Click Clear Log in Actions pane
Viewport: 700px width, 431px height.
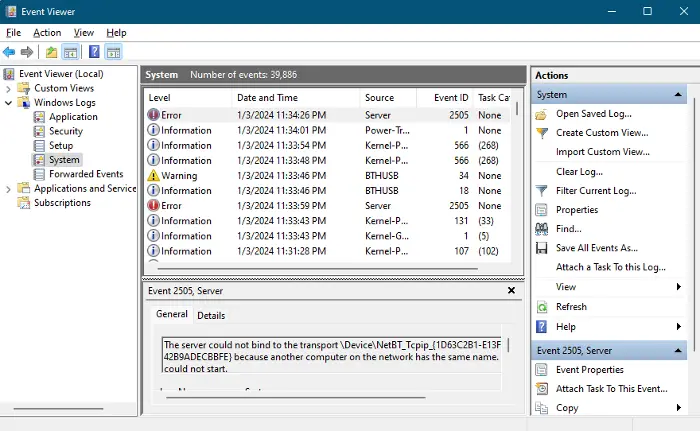point(580,172)
